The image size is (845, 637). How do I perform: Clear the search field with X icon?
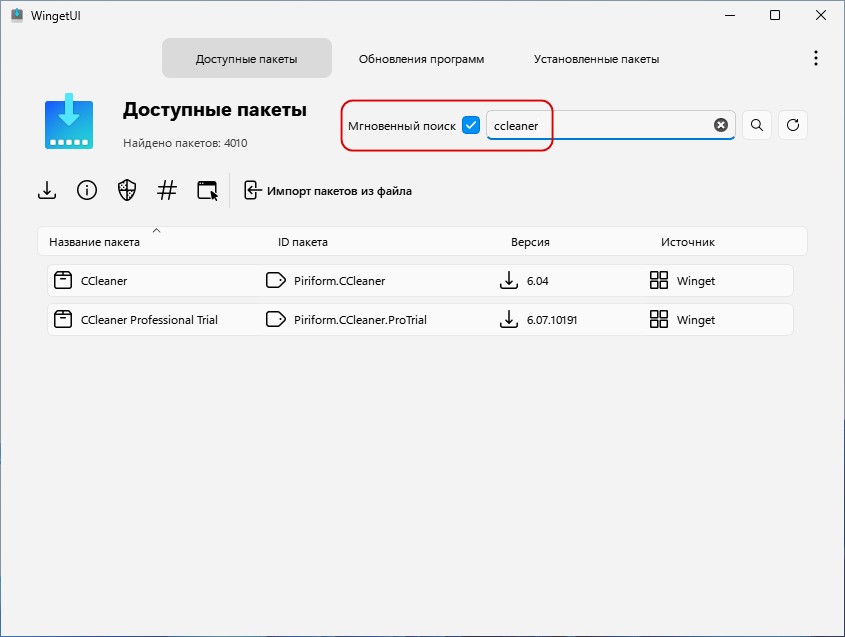pyautogui.click(x=721, y=126)
